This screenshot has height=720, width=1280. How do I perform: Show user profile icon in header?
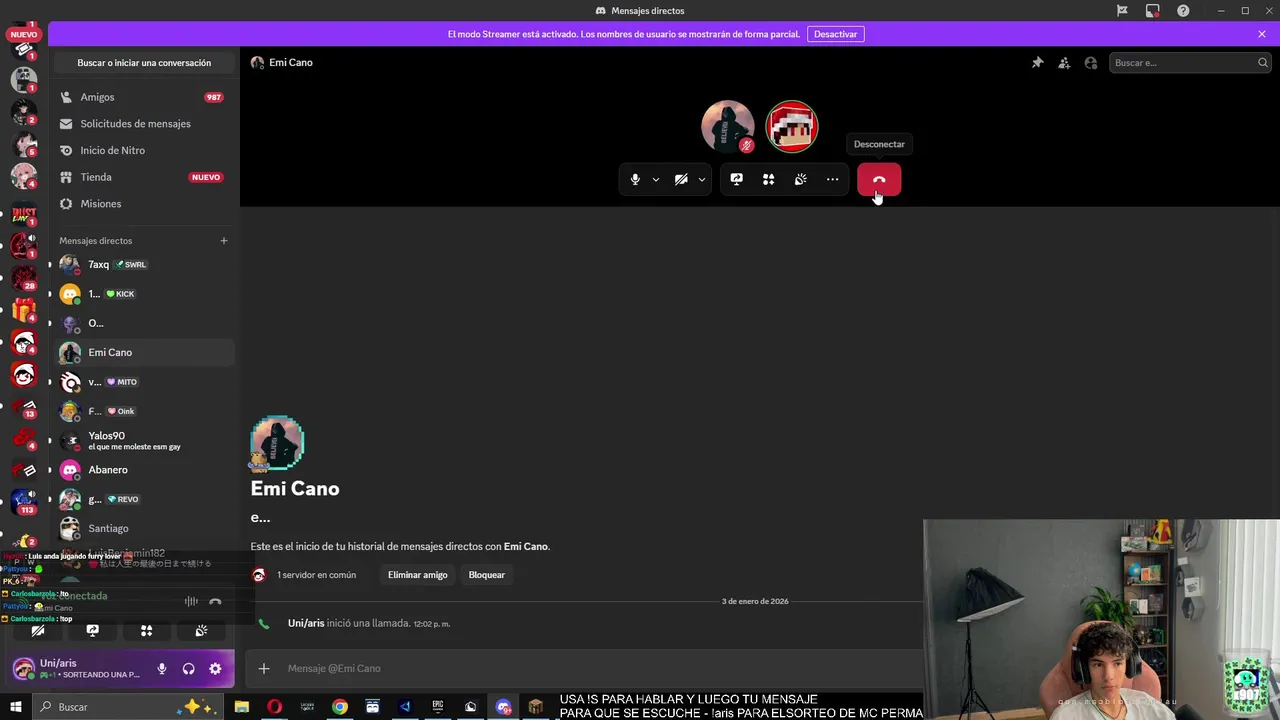tap(1091, 63)
